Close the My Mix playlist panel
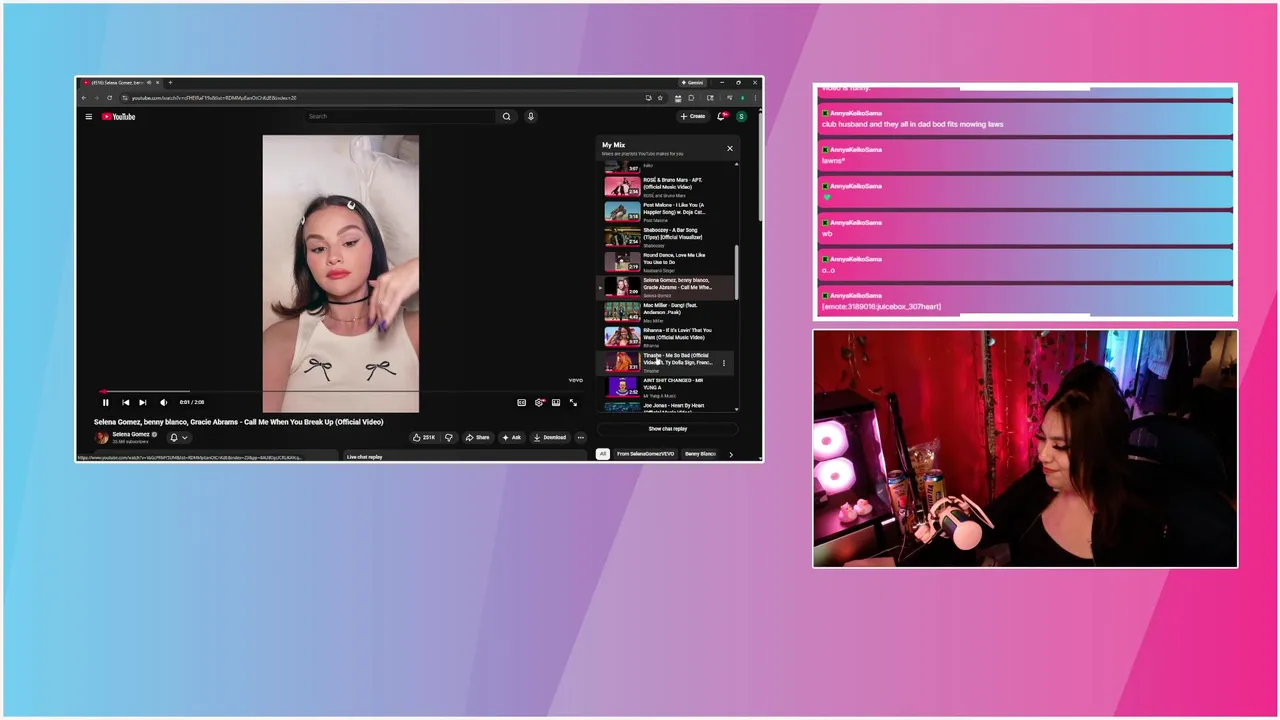 (729, 148)
